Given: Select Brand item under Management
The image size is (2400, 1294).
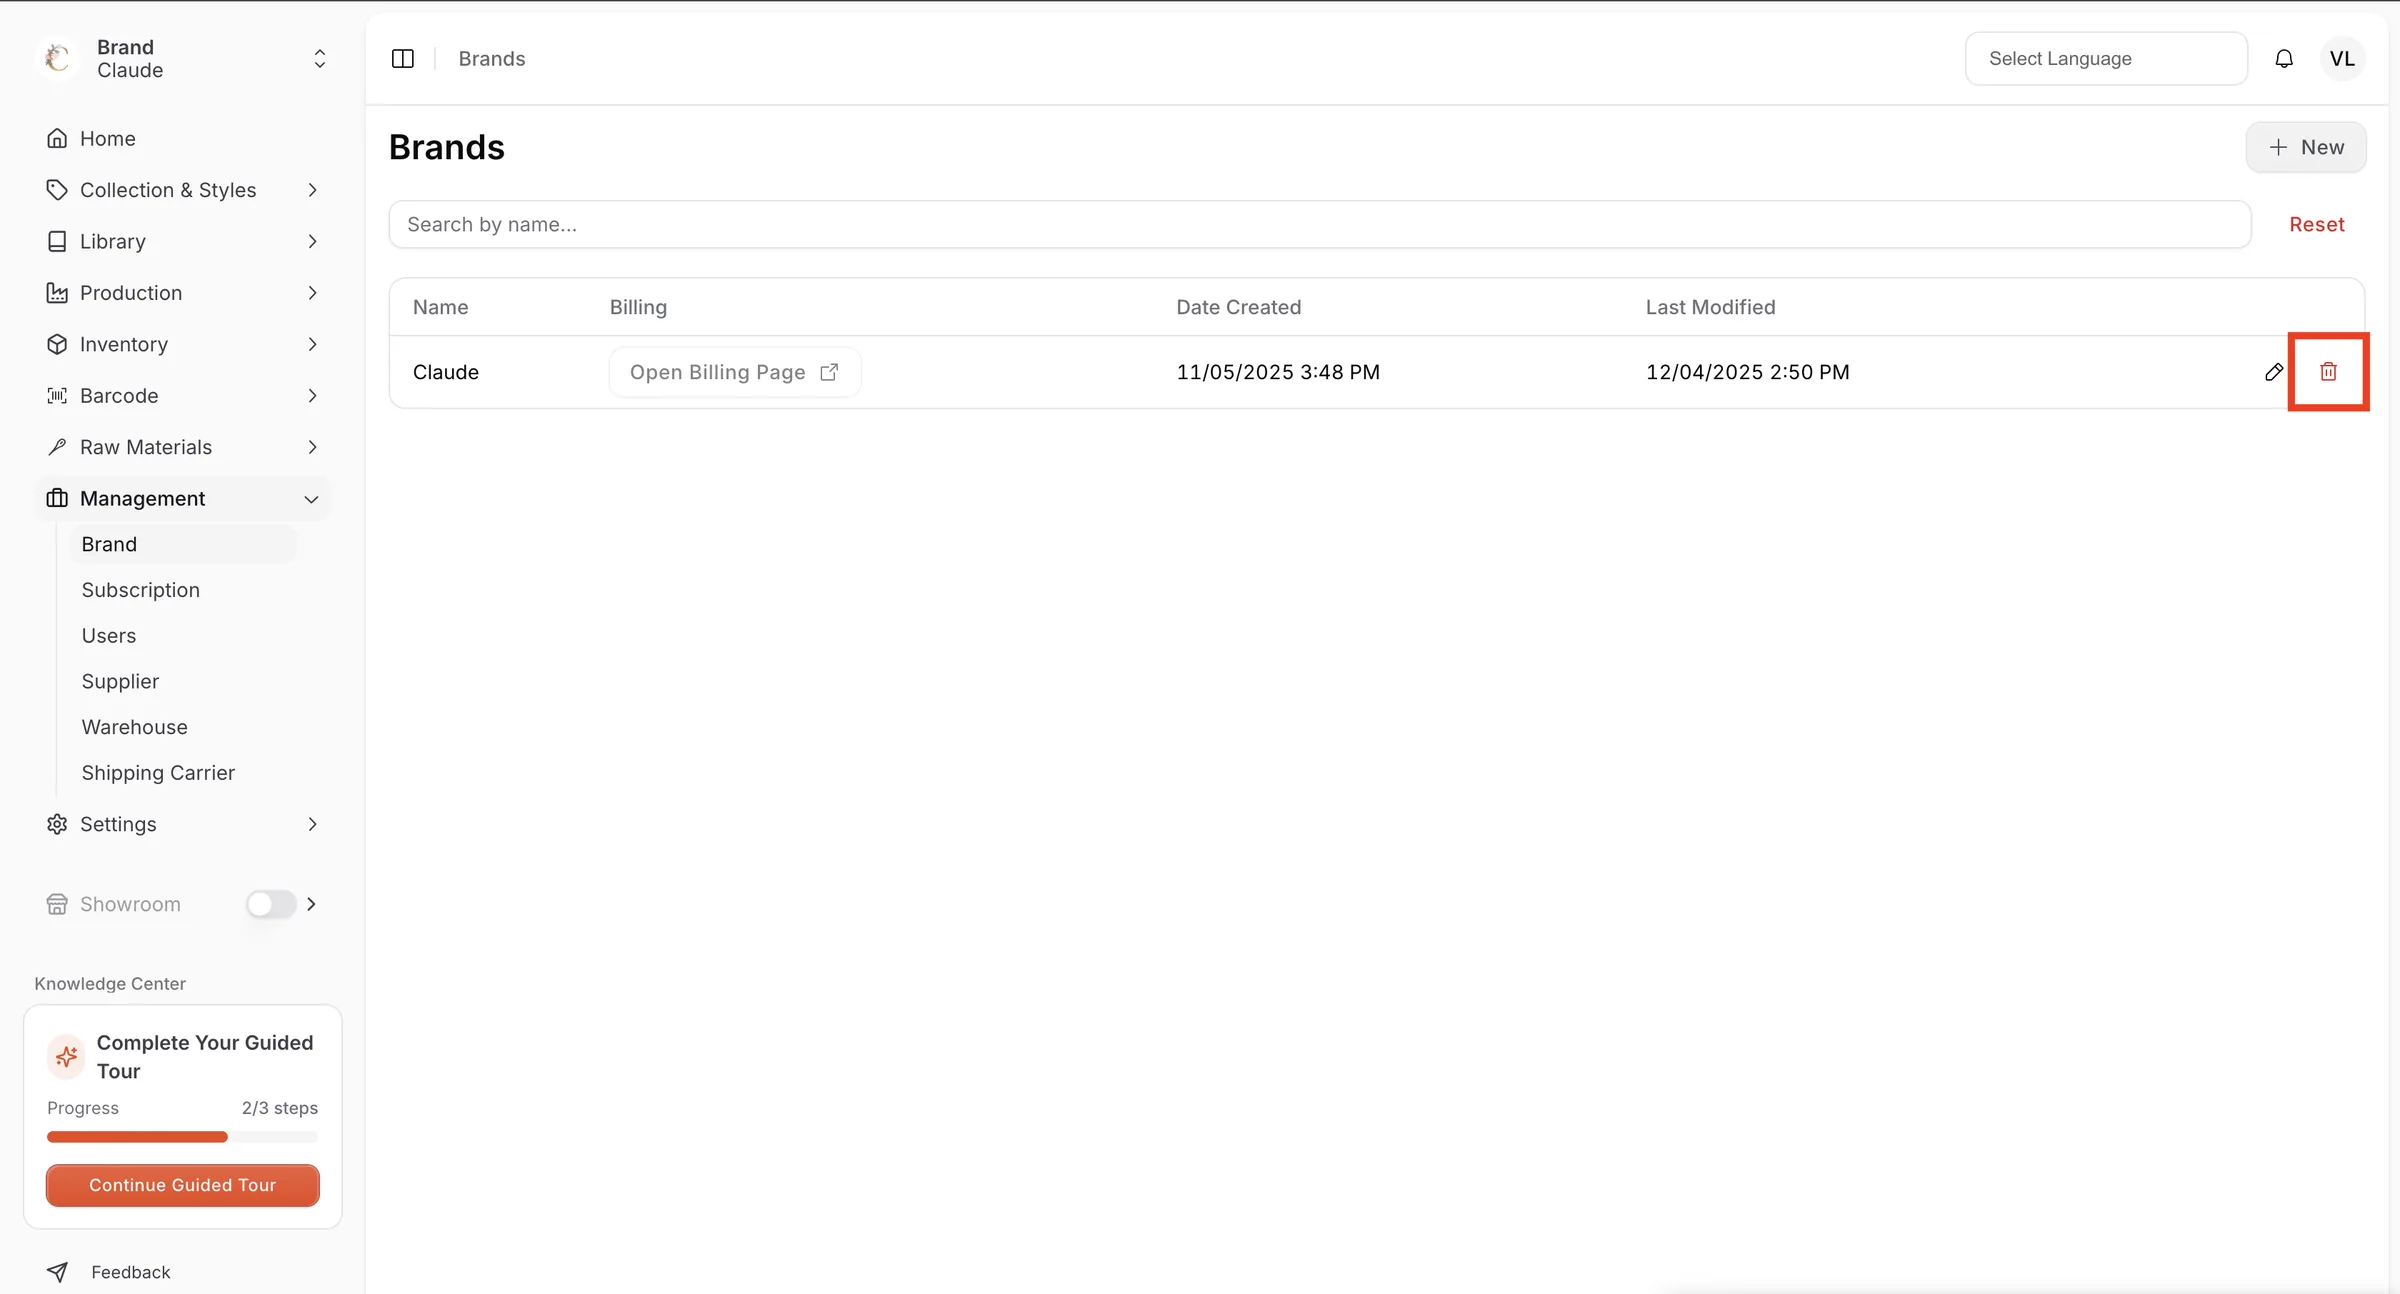Looking at the screenshot, I should click(182, 544).
